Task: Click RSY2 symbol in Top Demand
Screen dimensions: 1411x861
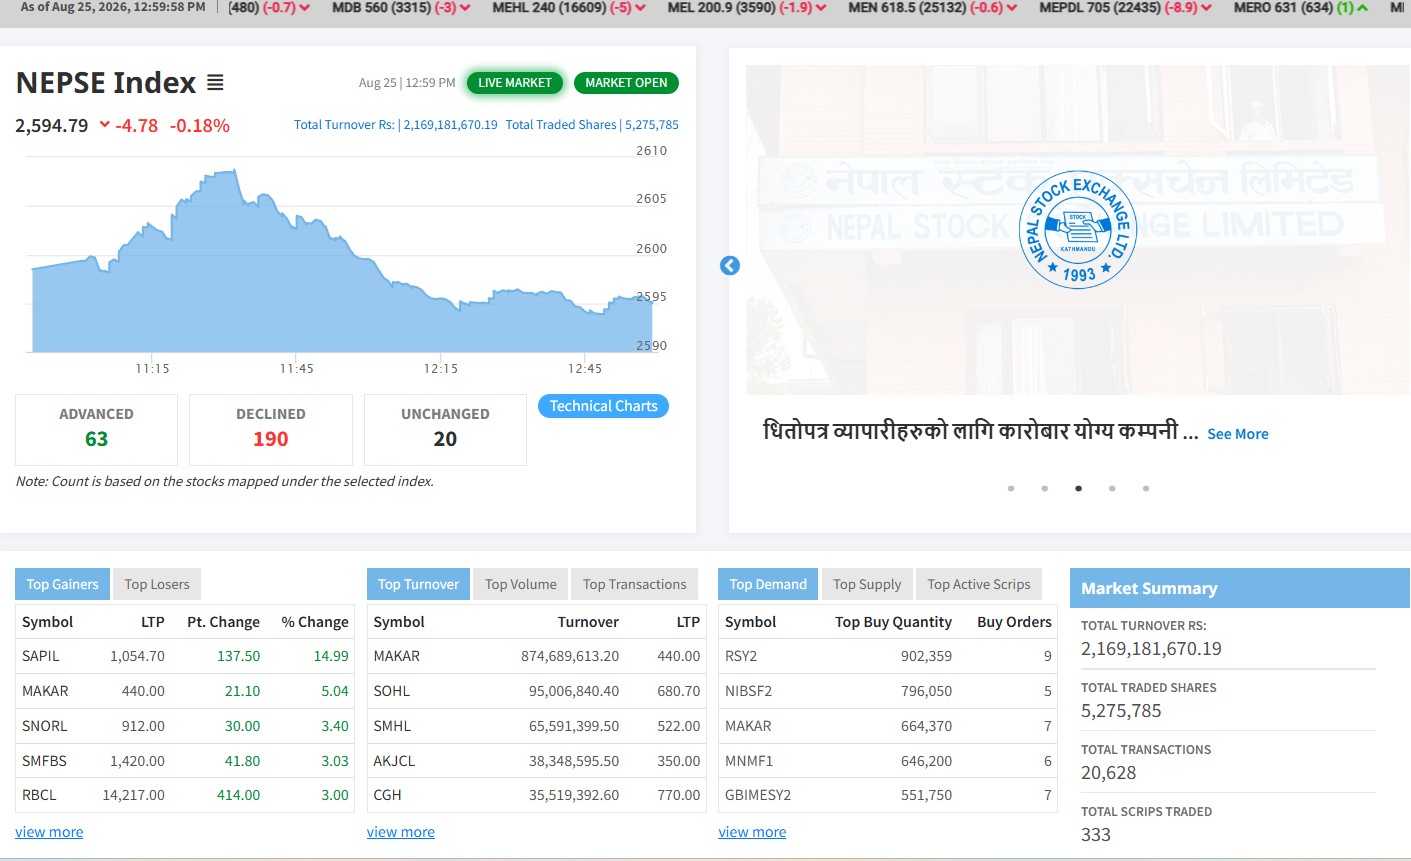Action: coord(741,656)
